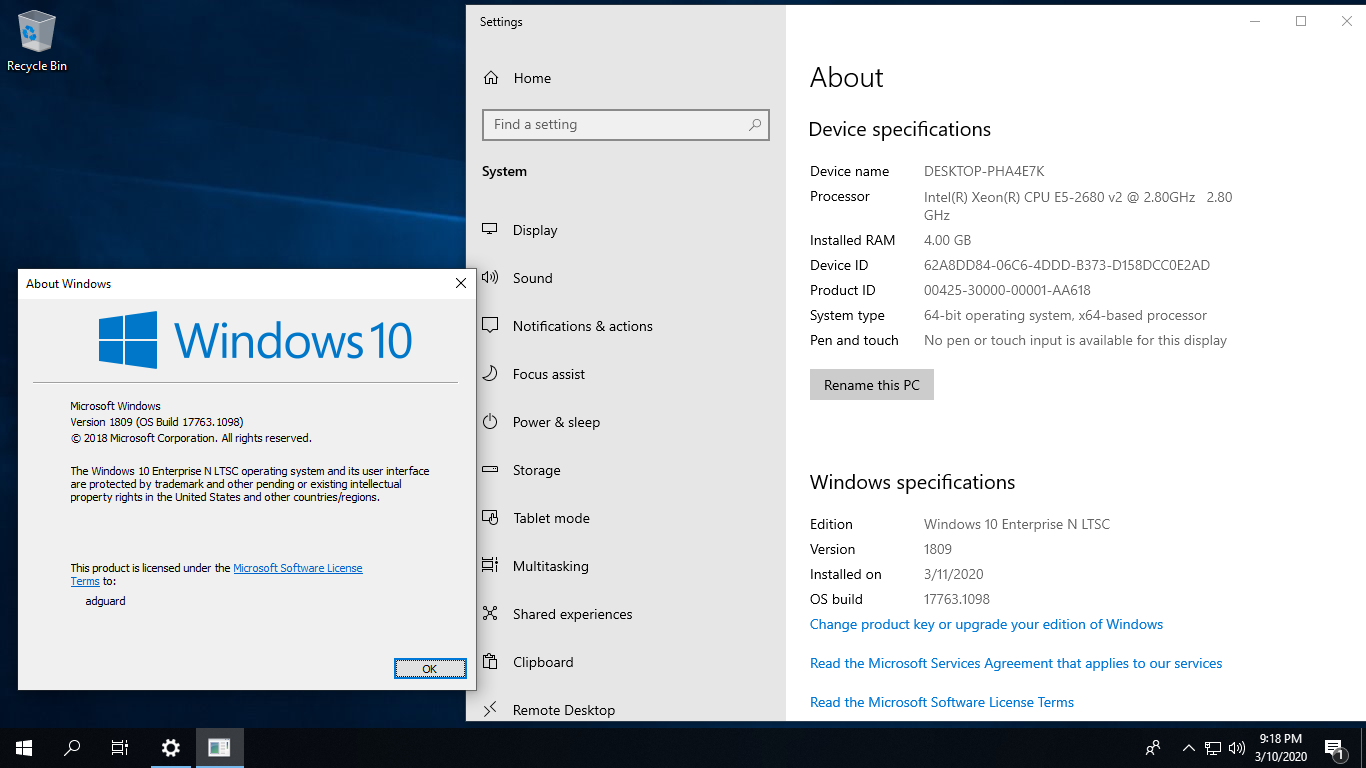
Task: Expand the hidden system tray icons
Action: (1188, 748)
